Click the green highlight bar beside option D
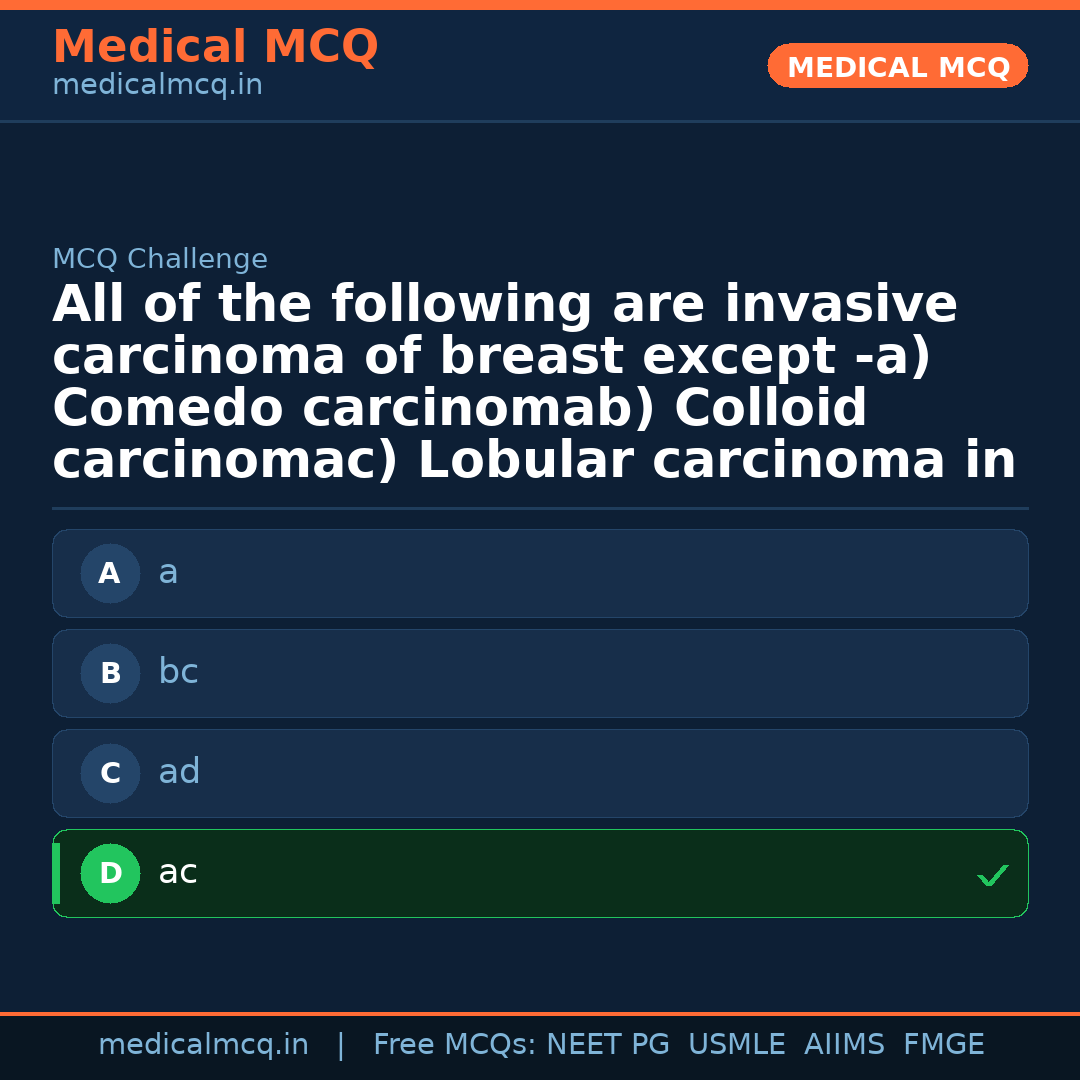The height and width of the screenshot is (1080, 1080). coord(55,873)
